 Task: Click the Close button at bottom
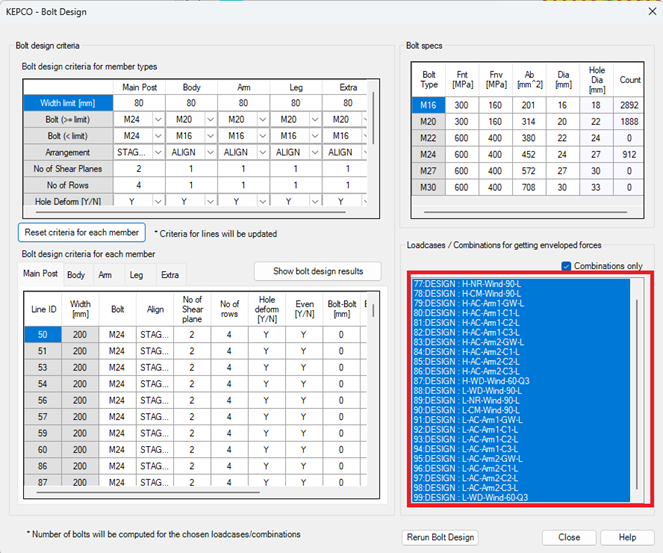pyautogui.click(x=569, y=537)
